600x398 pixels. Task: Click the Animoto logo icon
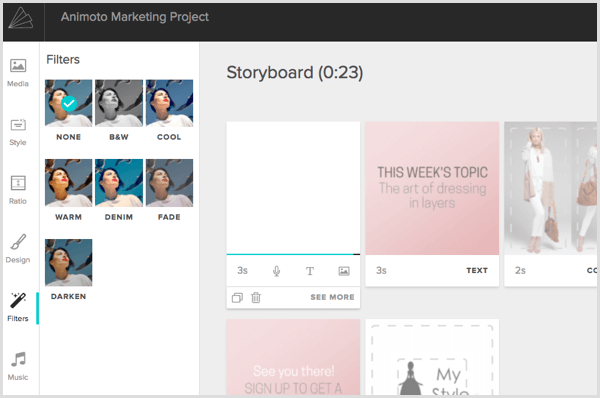[21, 18]
